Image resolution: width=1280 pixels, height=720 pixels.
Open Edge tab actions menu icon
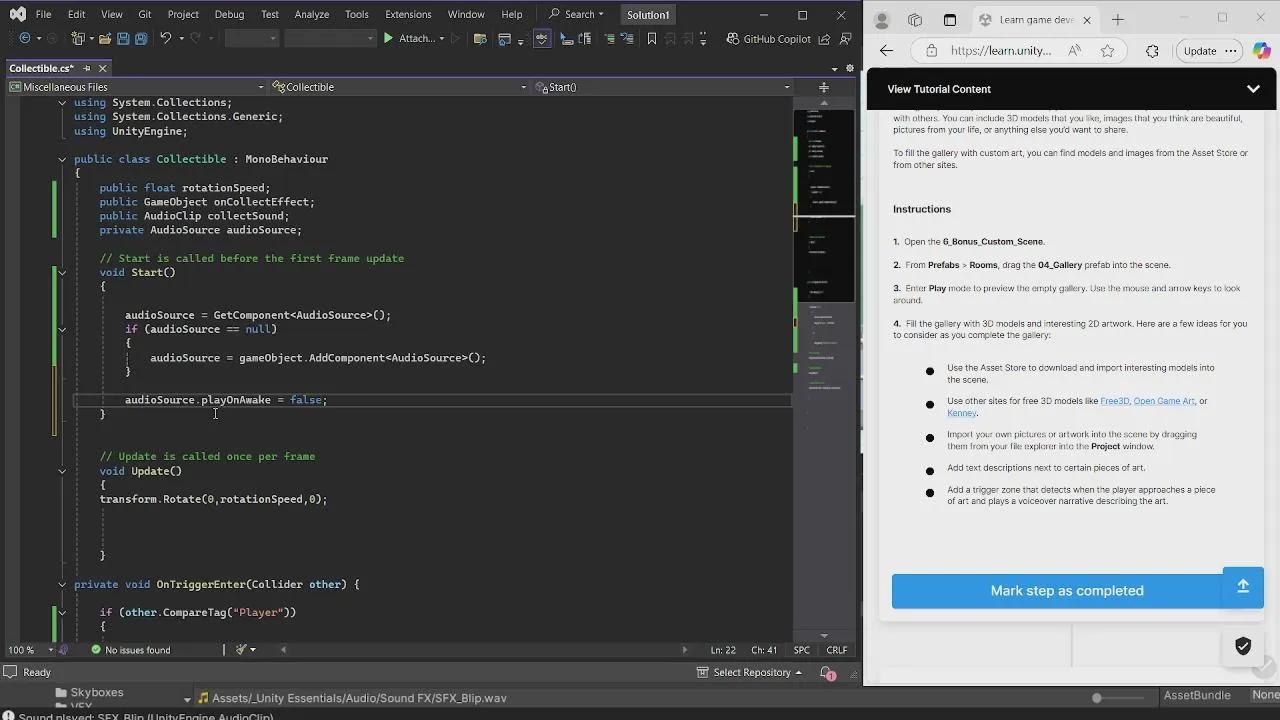pyautogui.click(x=949, y=19)
